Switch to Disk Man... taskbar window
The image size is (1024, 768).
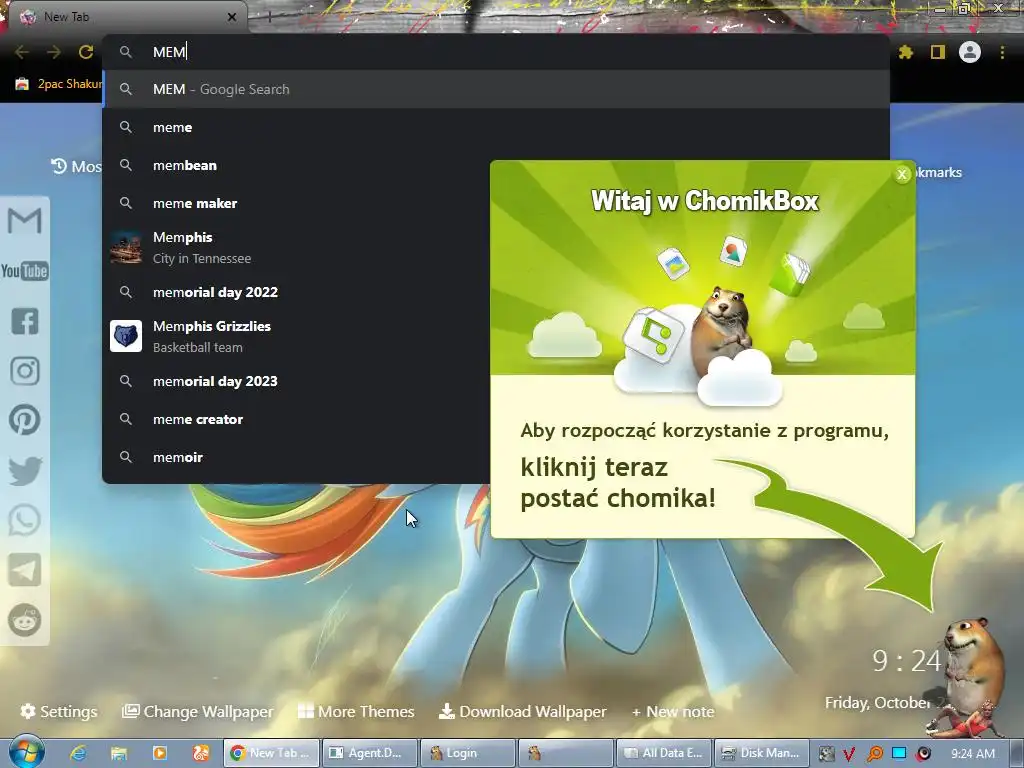click(762, 753)
